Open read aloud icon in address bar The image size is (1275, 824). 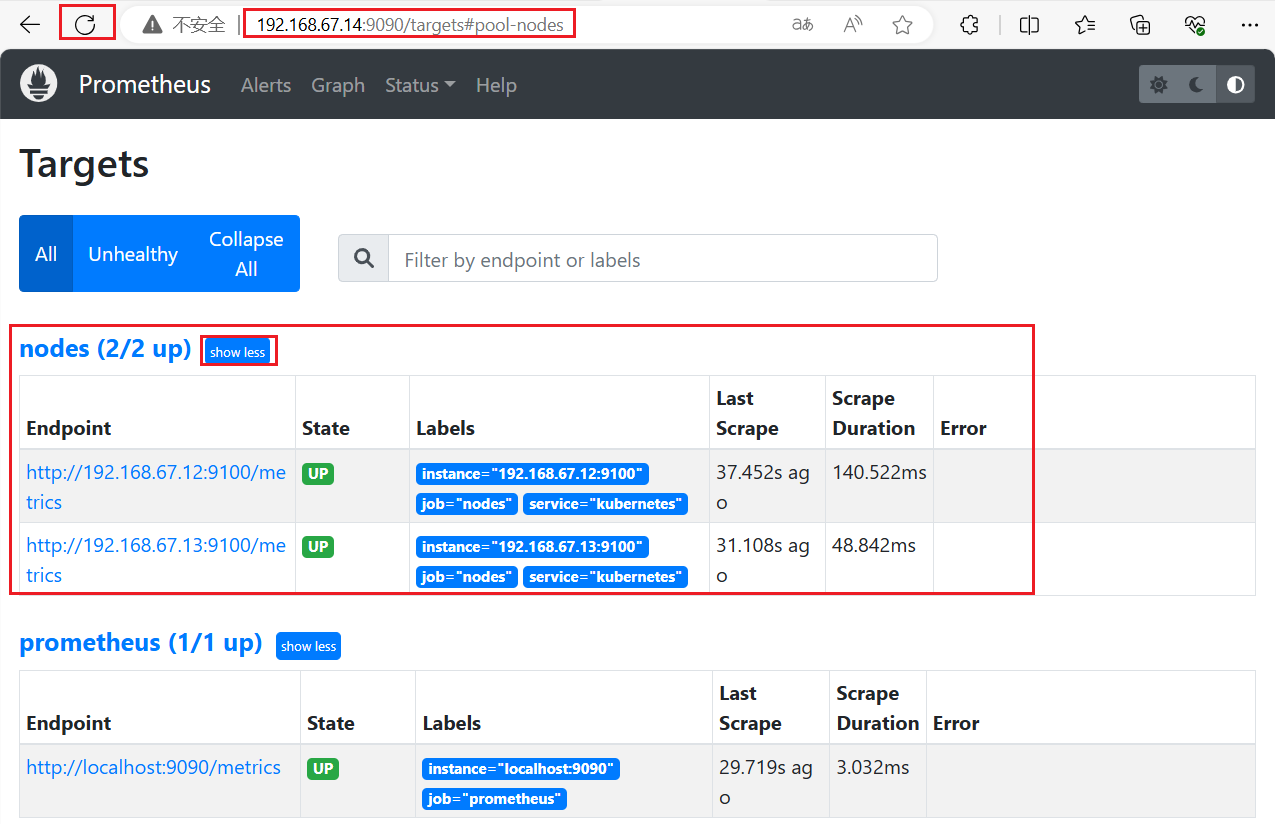tap(853, 25)
